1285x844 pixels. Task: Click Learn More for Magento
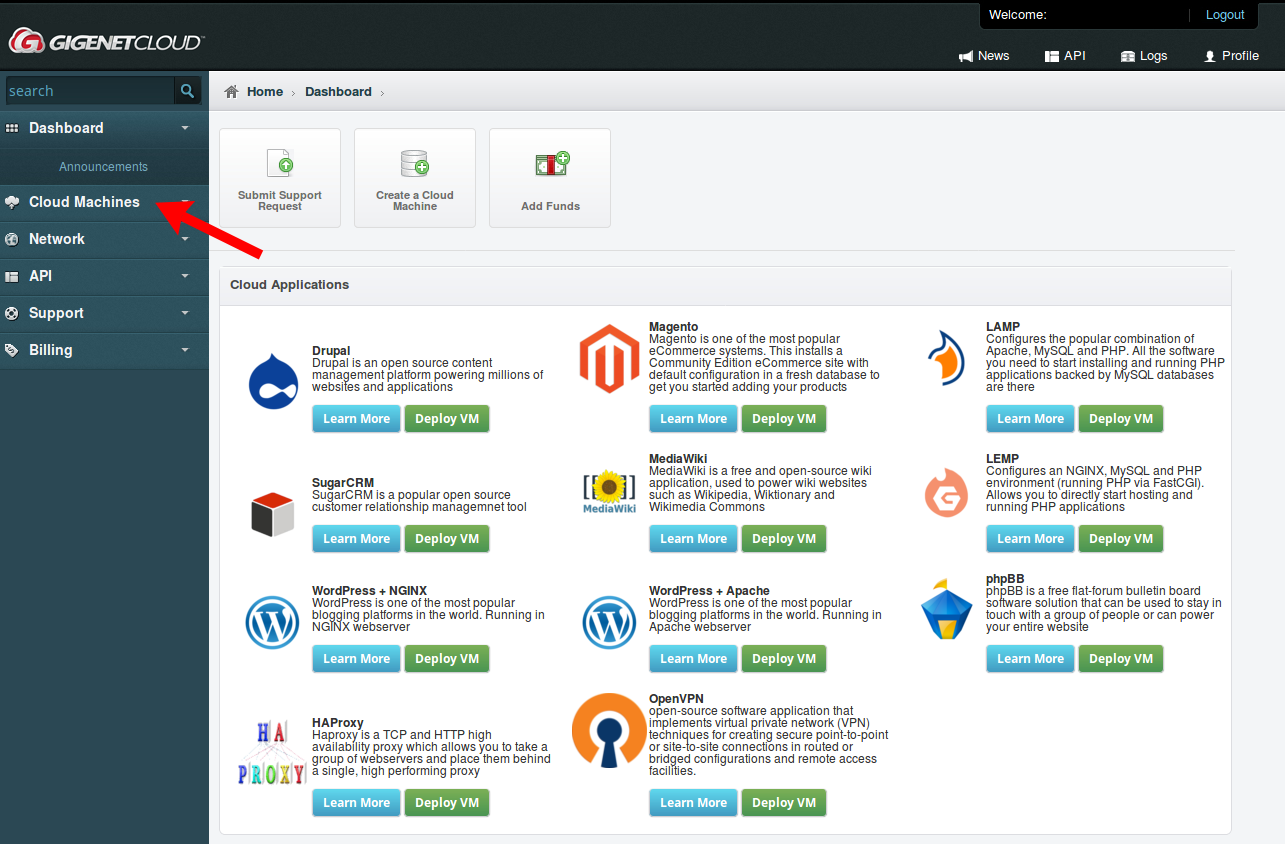[693, 419]
